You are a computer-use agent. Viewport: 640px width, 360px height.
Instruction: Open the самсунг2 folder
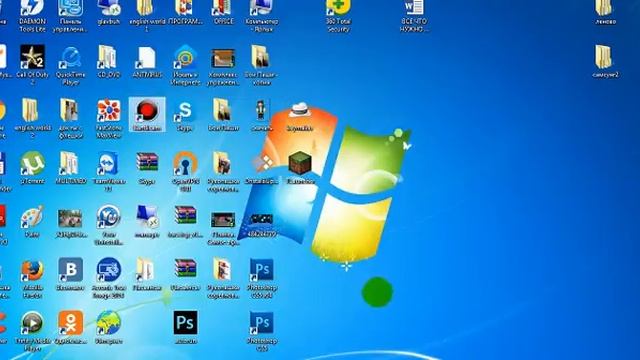coord(605,61)
